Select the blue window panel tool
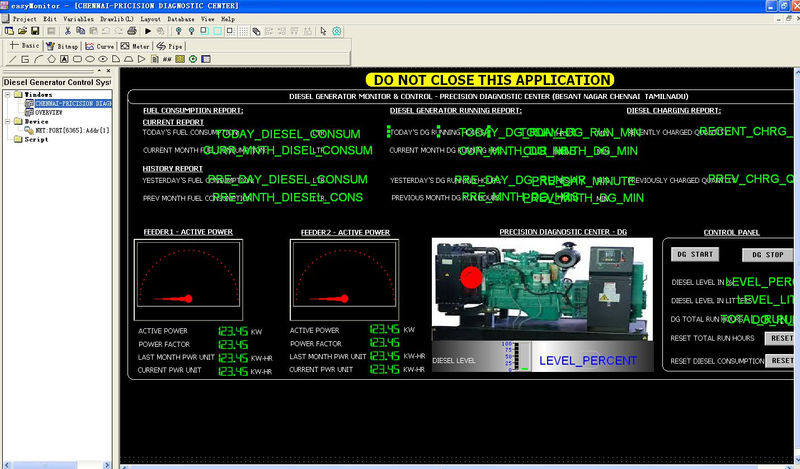800x469 pixels. (x=206, y=59)
